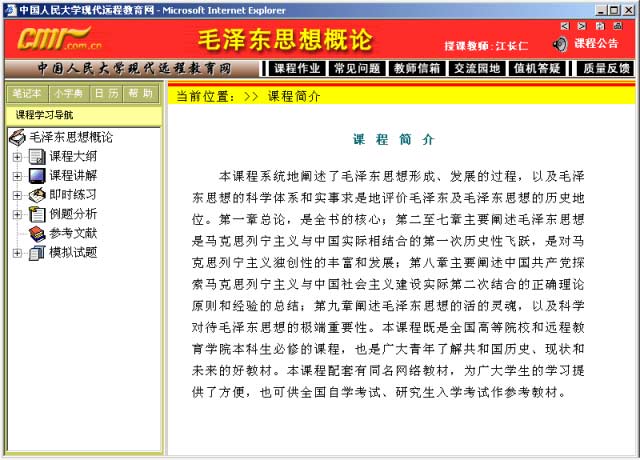
Task: Open the 常见问题 menu item
Action: click(x=357, y=68)
